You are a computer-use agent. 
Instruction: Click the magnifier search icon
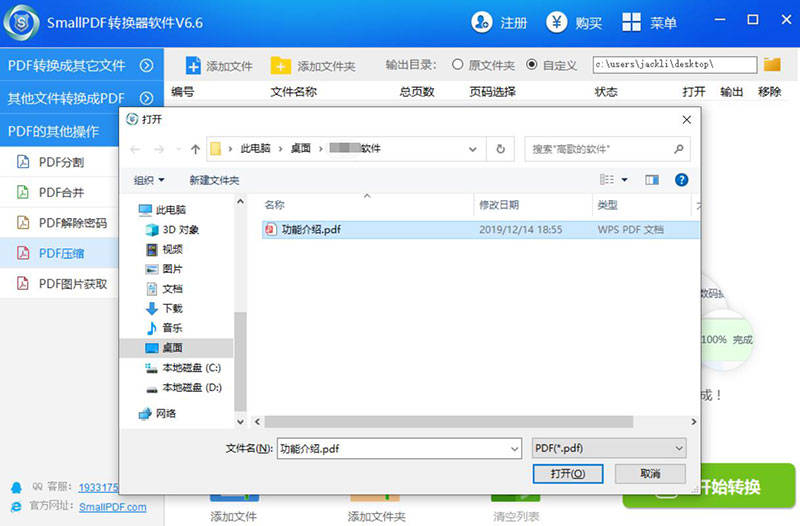click(679, 149)
